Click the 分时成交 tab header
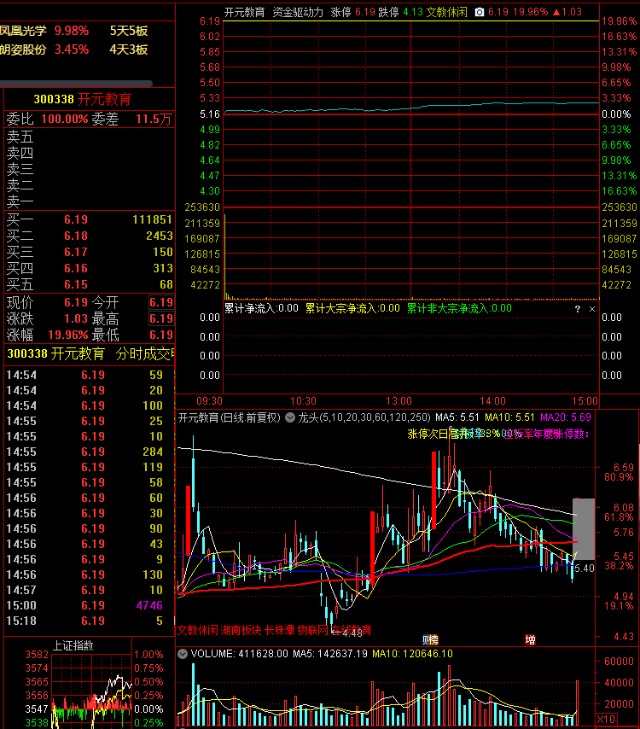 pyautogui.click(x=145, y=354)
